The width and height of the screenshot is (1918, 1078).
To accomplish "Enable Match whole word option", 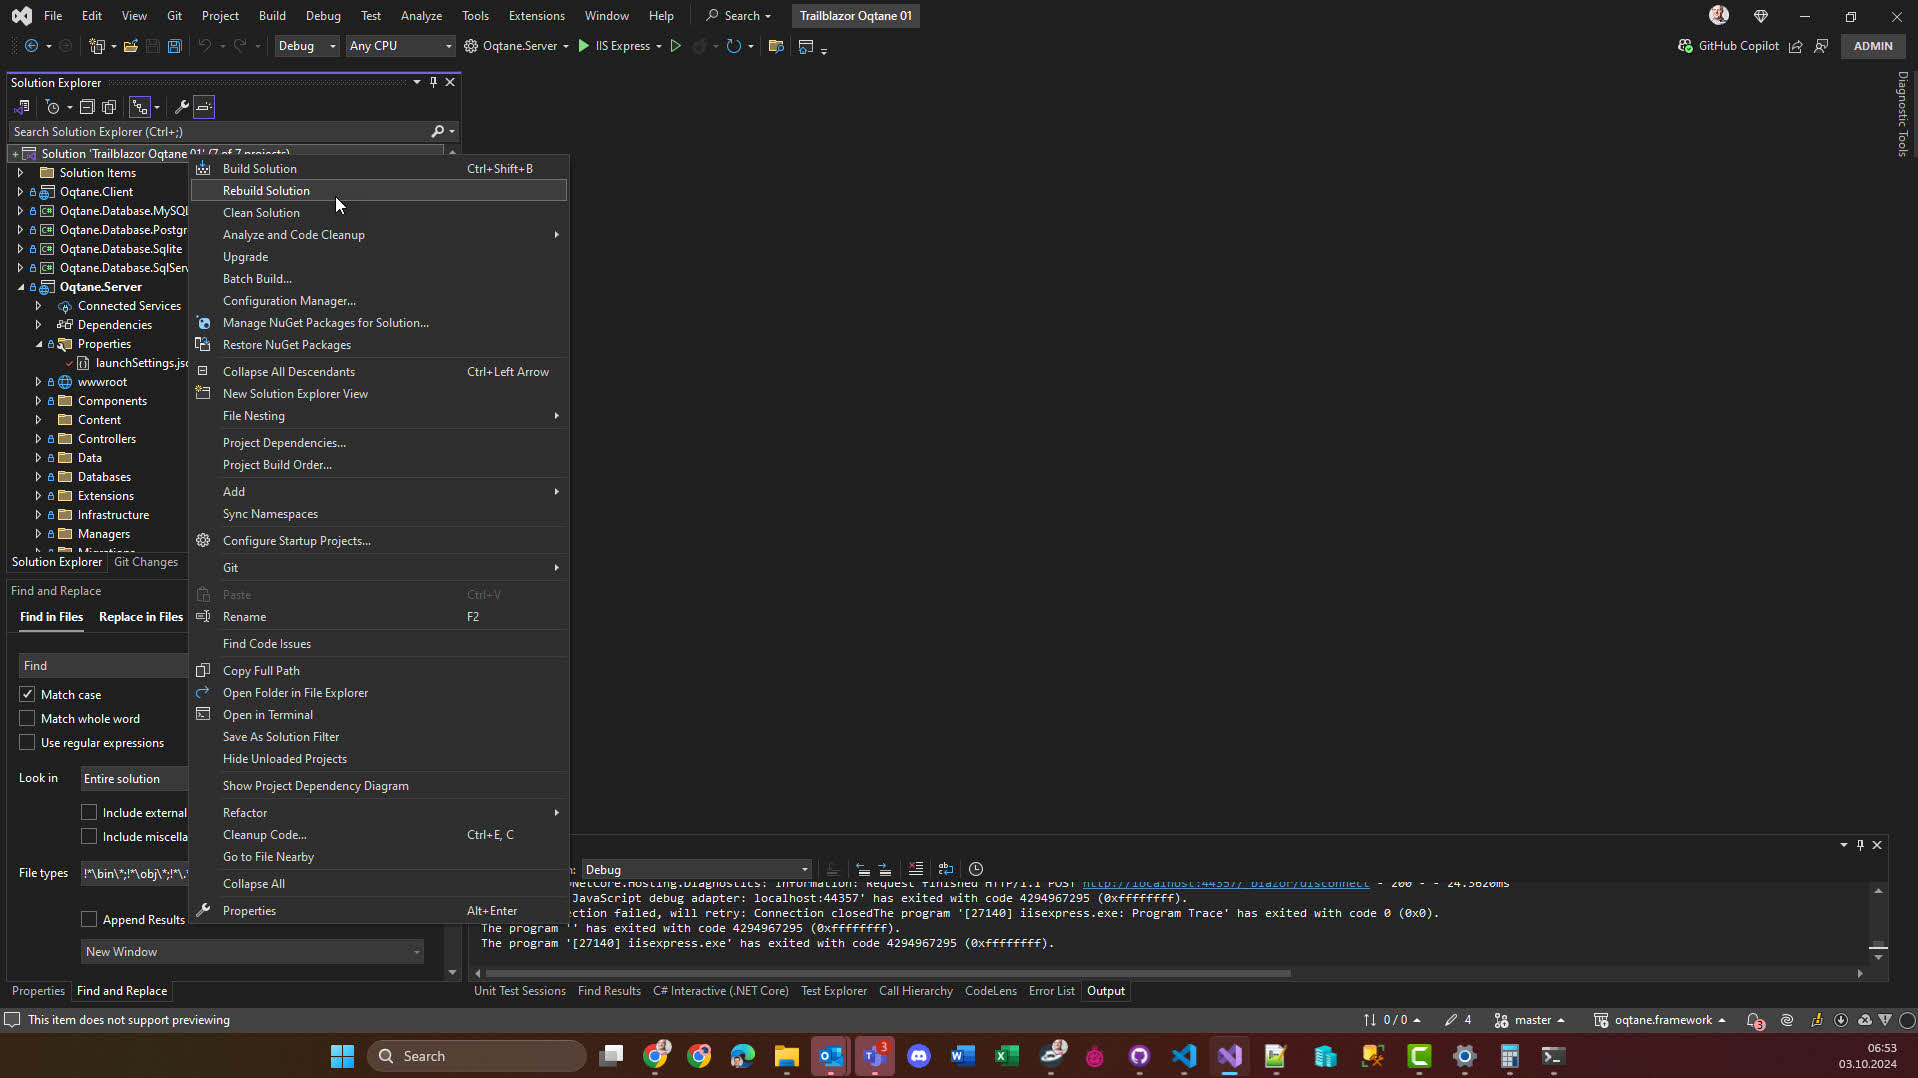I will [x=27, y=717].
